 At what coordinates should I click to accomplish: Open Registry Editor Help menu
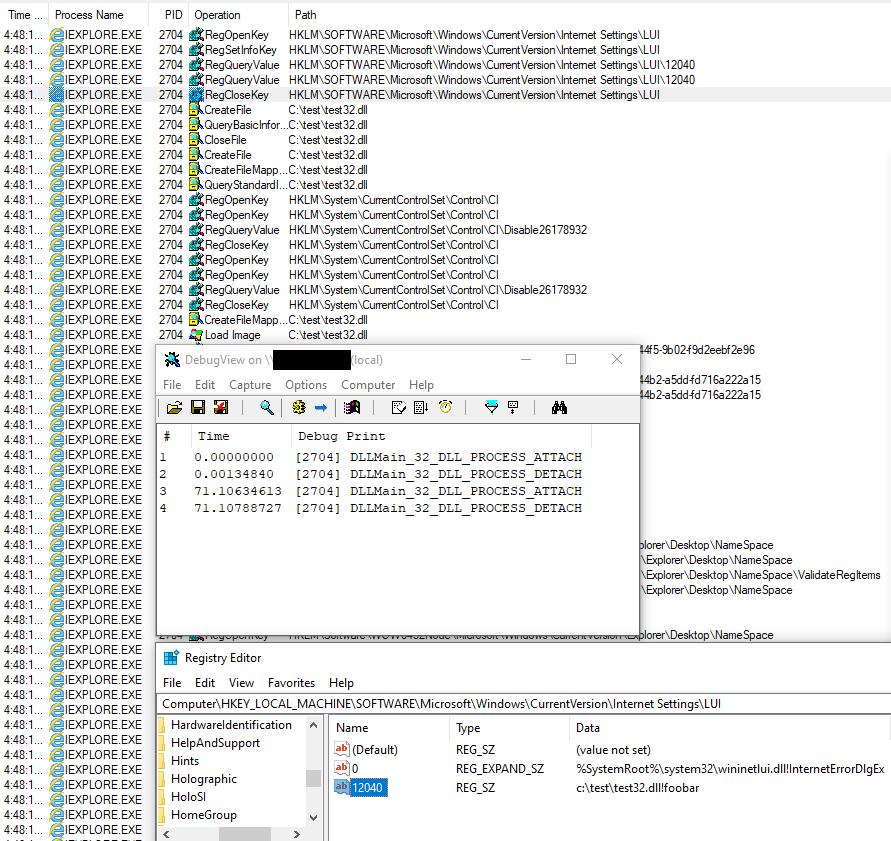tap(341, 682)
